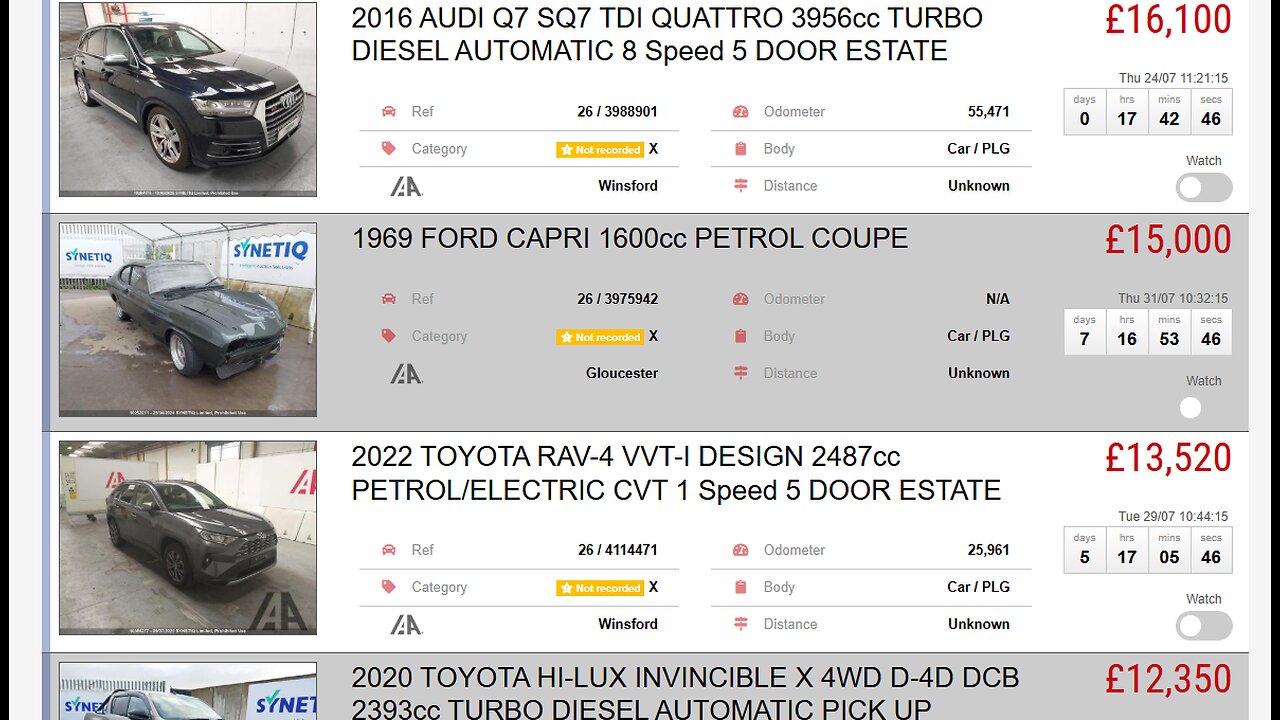The image size is (1280, 720).
Task: Click the AA logo icon beside Gloucester
Action: [406, 373]
